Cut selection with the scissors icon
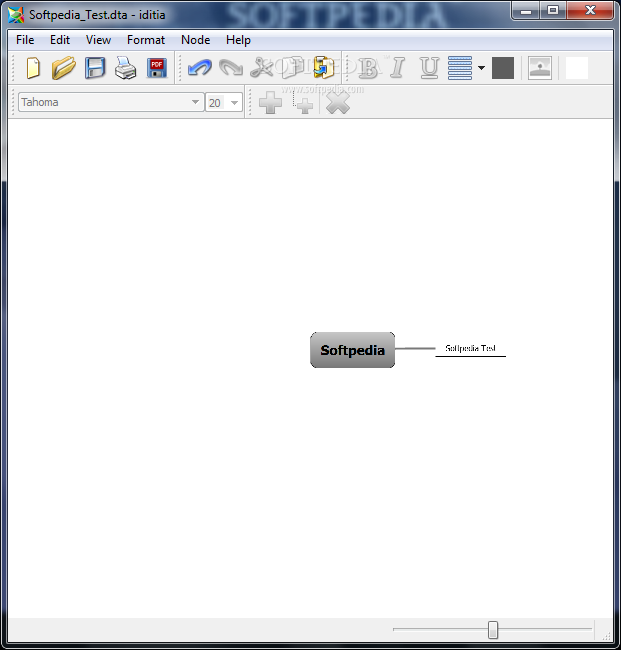Image resolution: width=621 pixels, height=650 pixels. (x=261, y=68)
